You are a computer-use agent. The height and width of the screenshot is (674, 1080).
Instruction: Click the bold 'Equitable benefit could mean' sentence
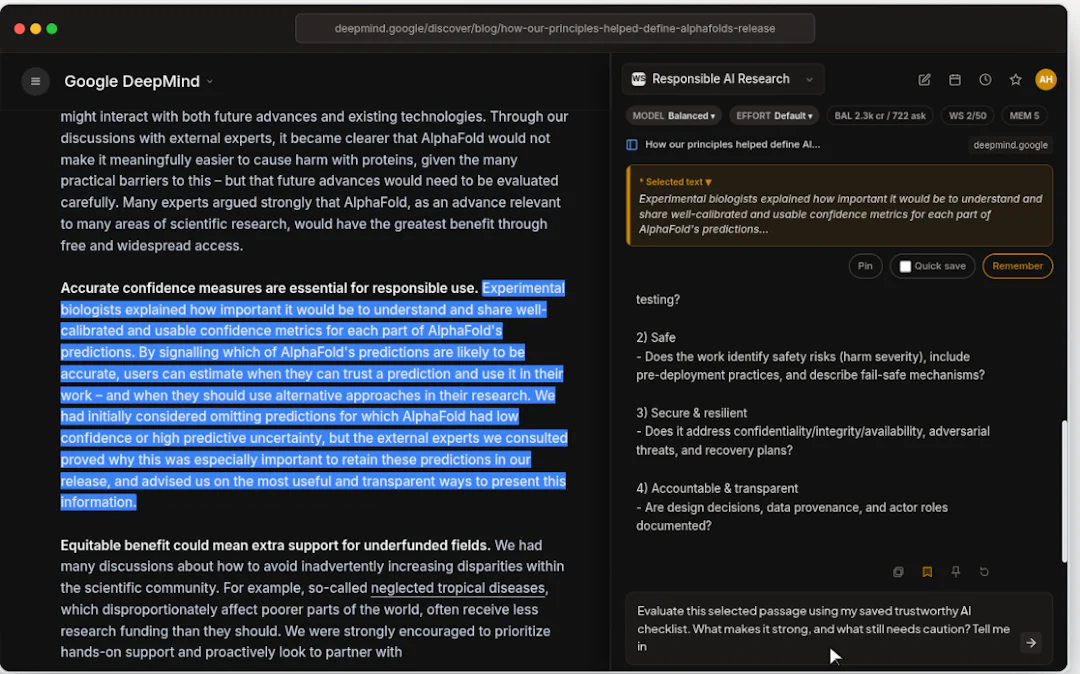276,545
